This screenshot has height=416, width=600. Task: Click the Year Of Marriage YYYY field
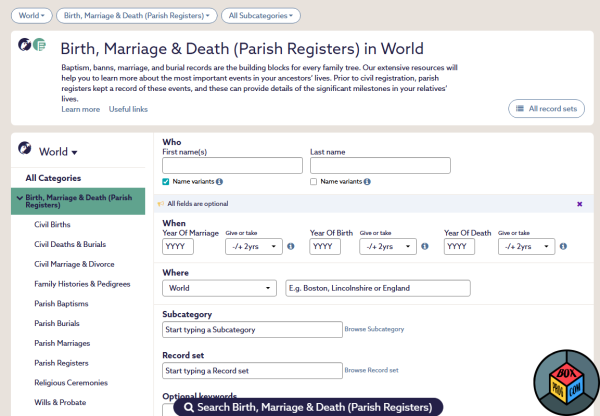178,246
